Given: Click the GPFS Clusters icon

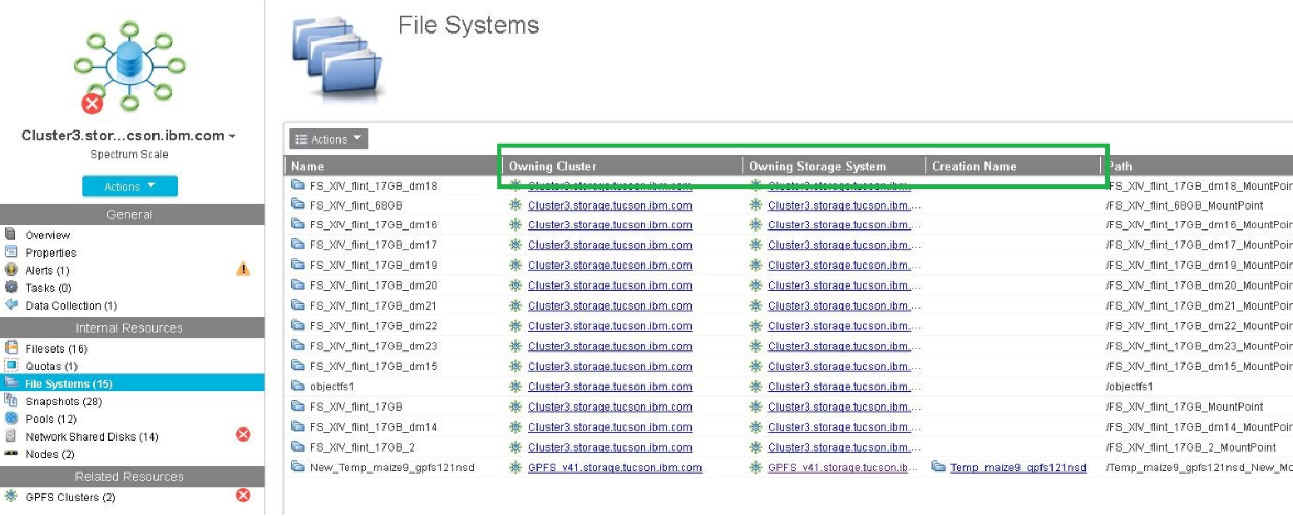Looking at the screenshot, I should coord(11,496).
